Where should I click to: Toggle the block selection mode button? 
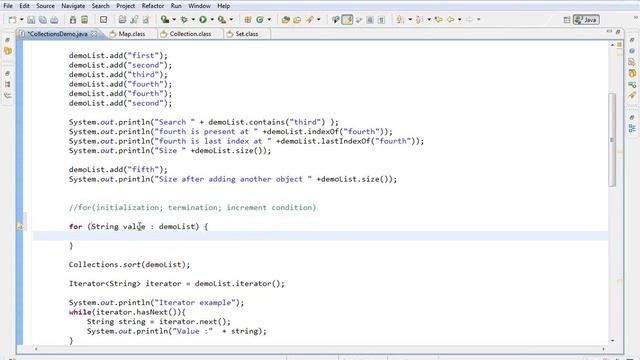point(370,20)
